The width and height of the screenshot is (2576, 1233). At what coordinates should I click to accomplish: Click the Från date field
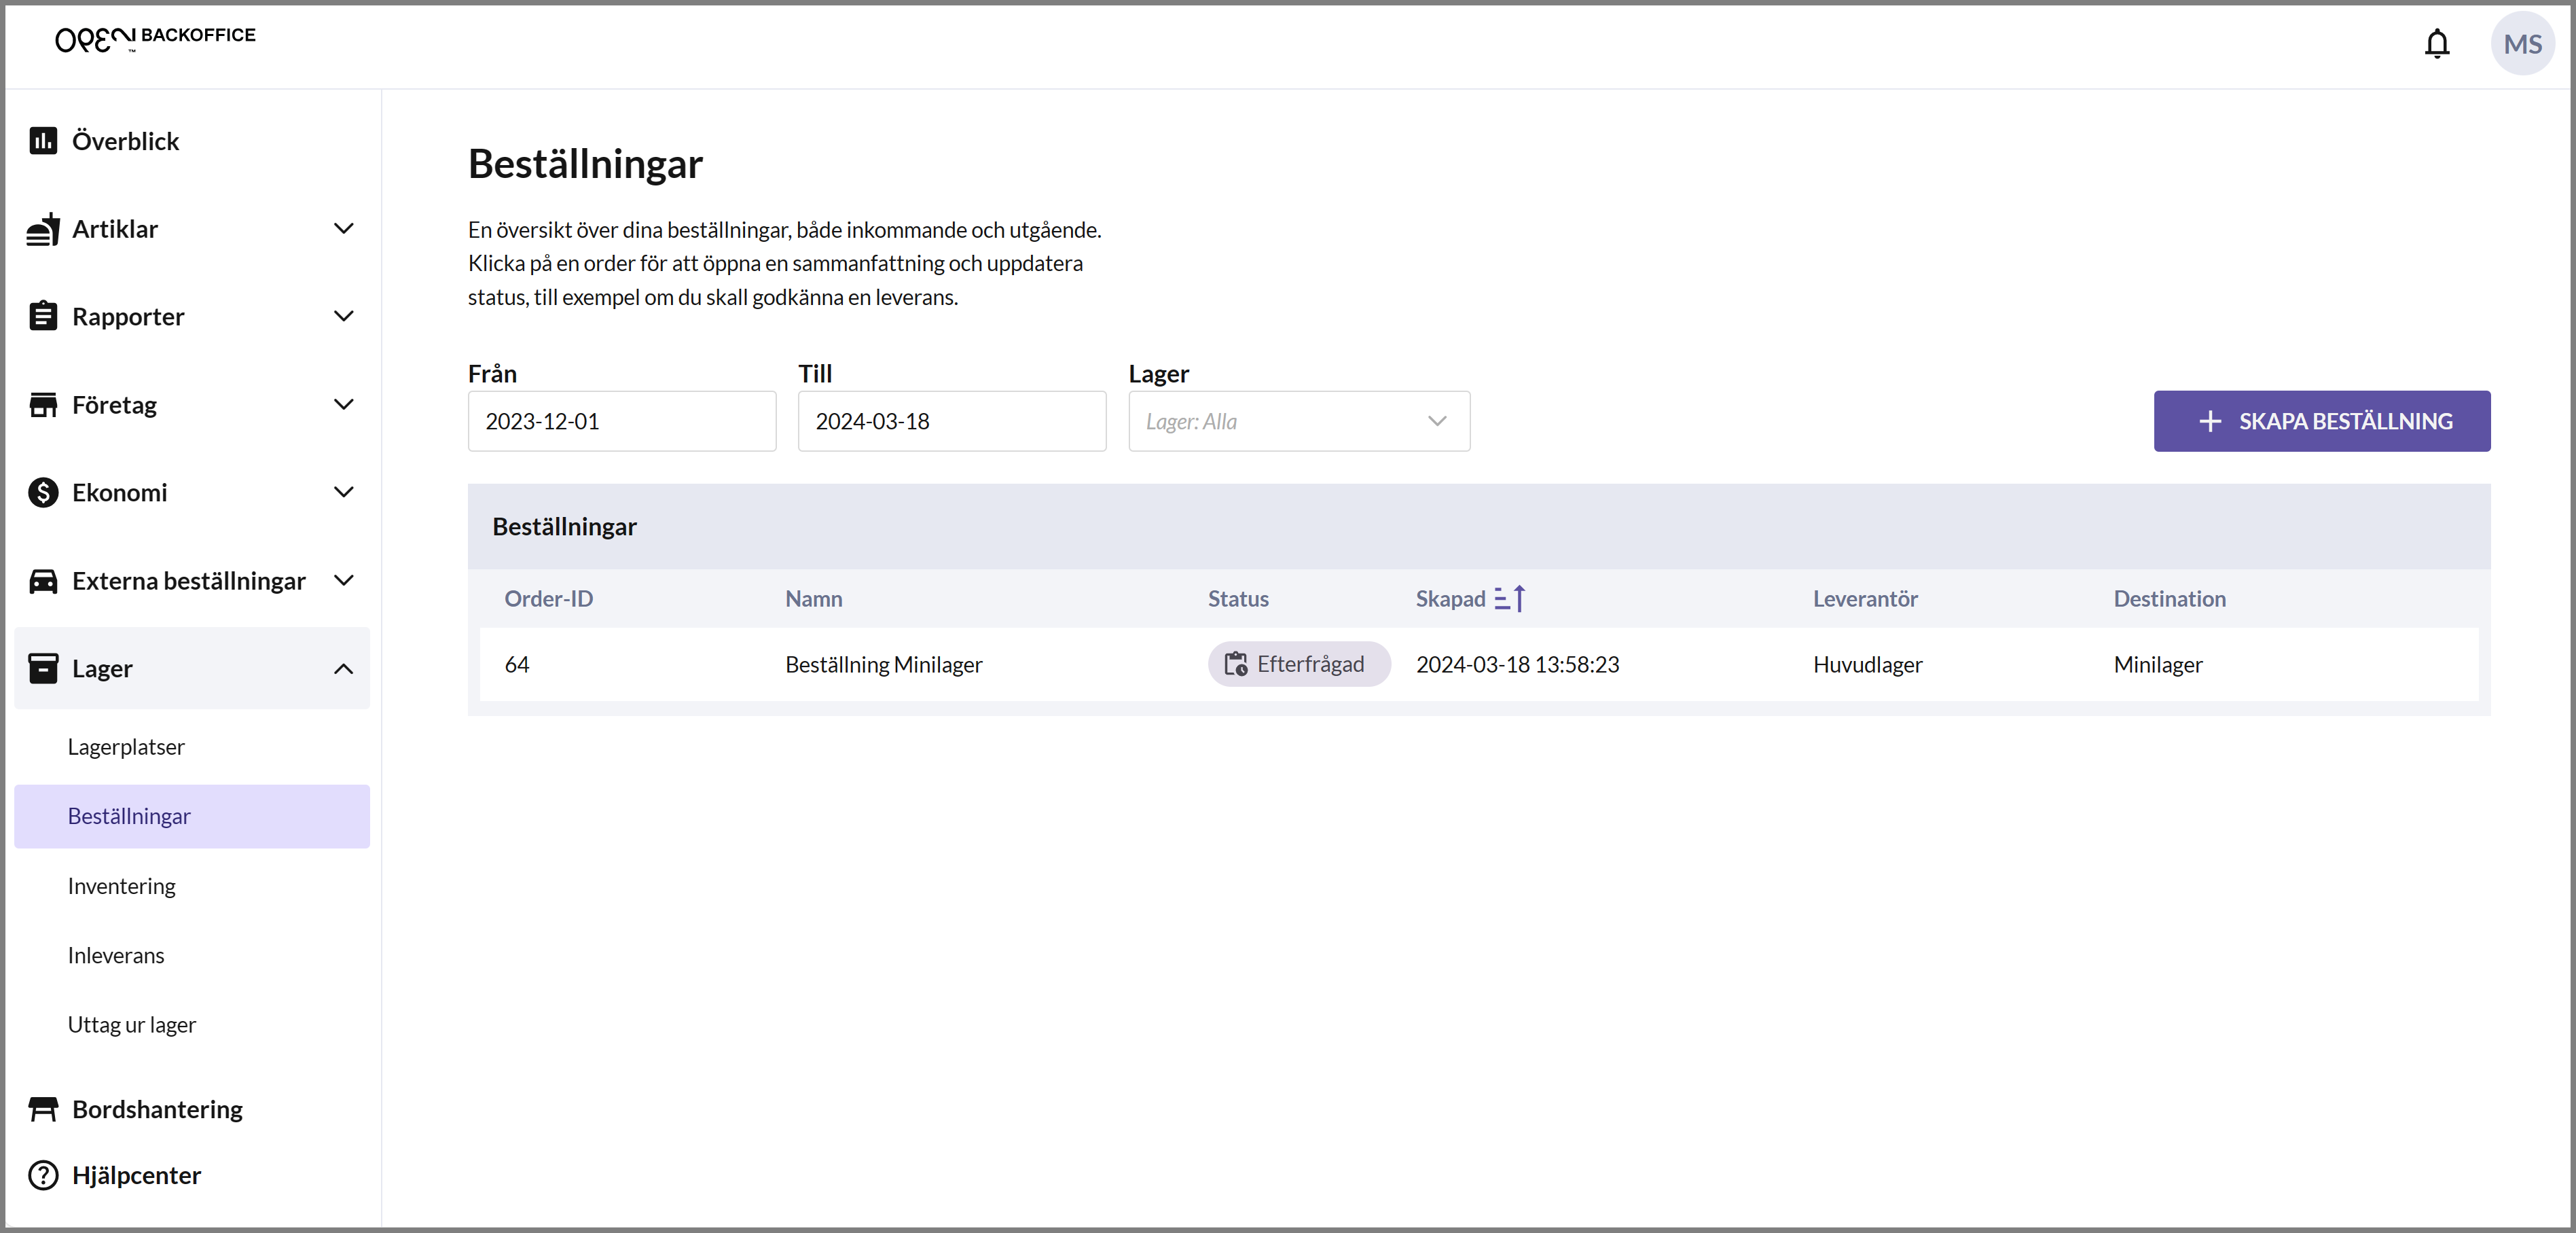[x=622, y=421]
